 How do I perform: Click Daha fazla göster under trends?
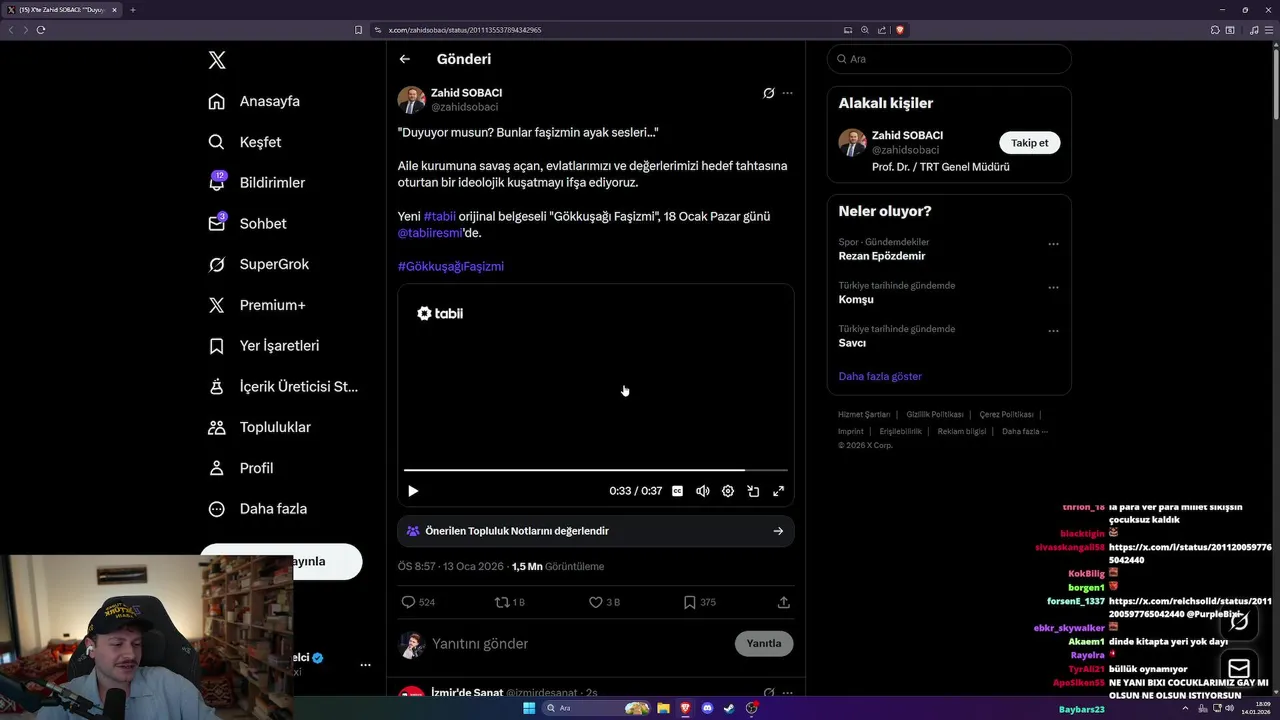click(880, 377)
